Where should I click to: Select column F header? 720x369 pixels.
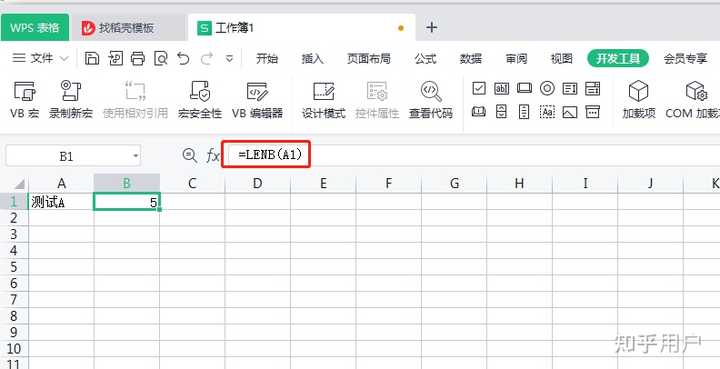coord(388,184)
